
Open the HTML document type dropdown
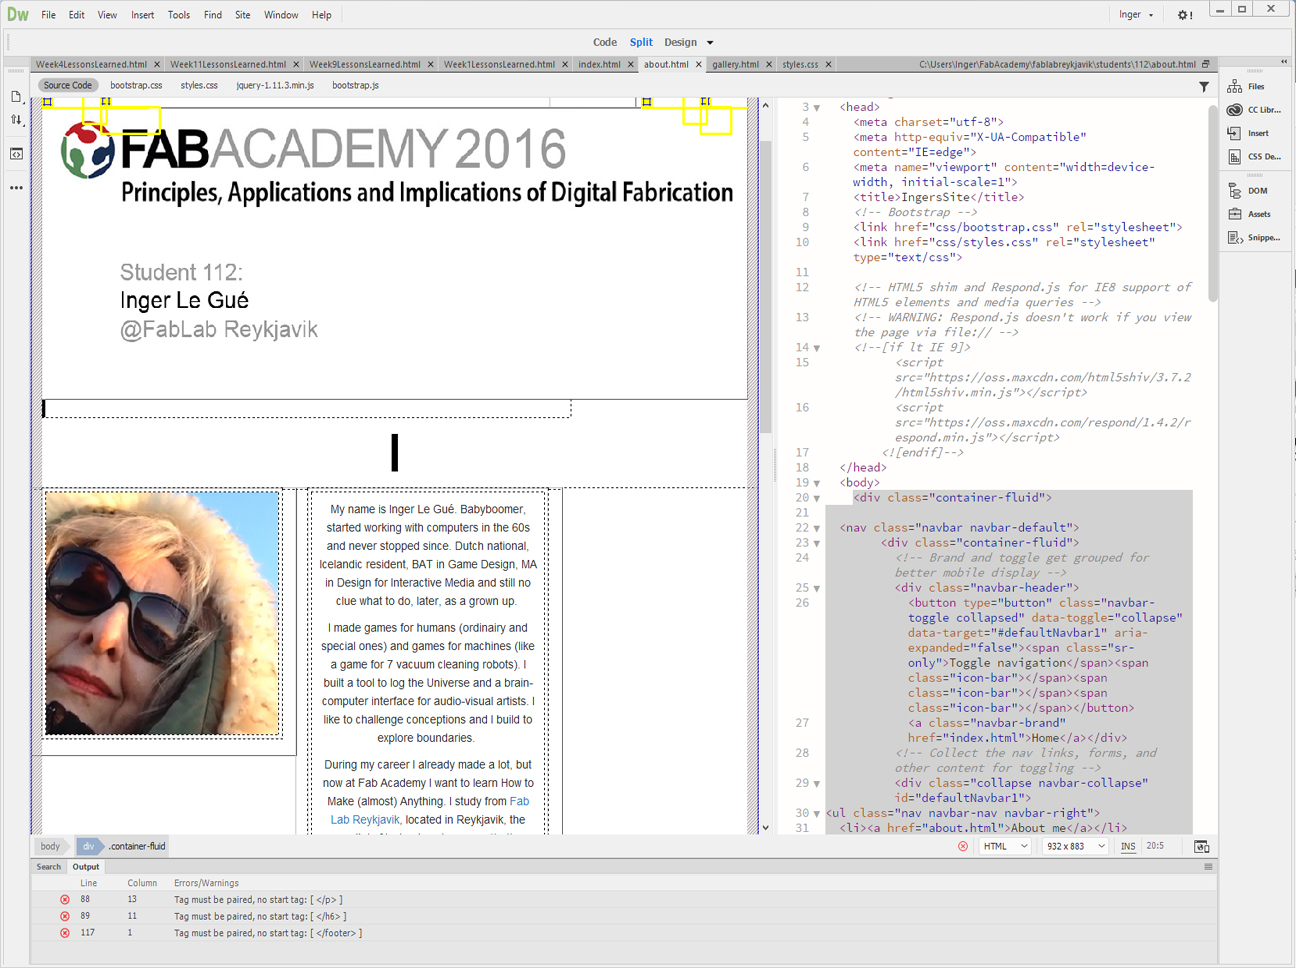[x=1004, y=846]
